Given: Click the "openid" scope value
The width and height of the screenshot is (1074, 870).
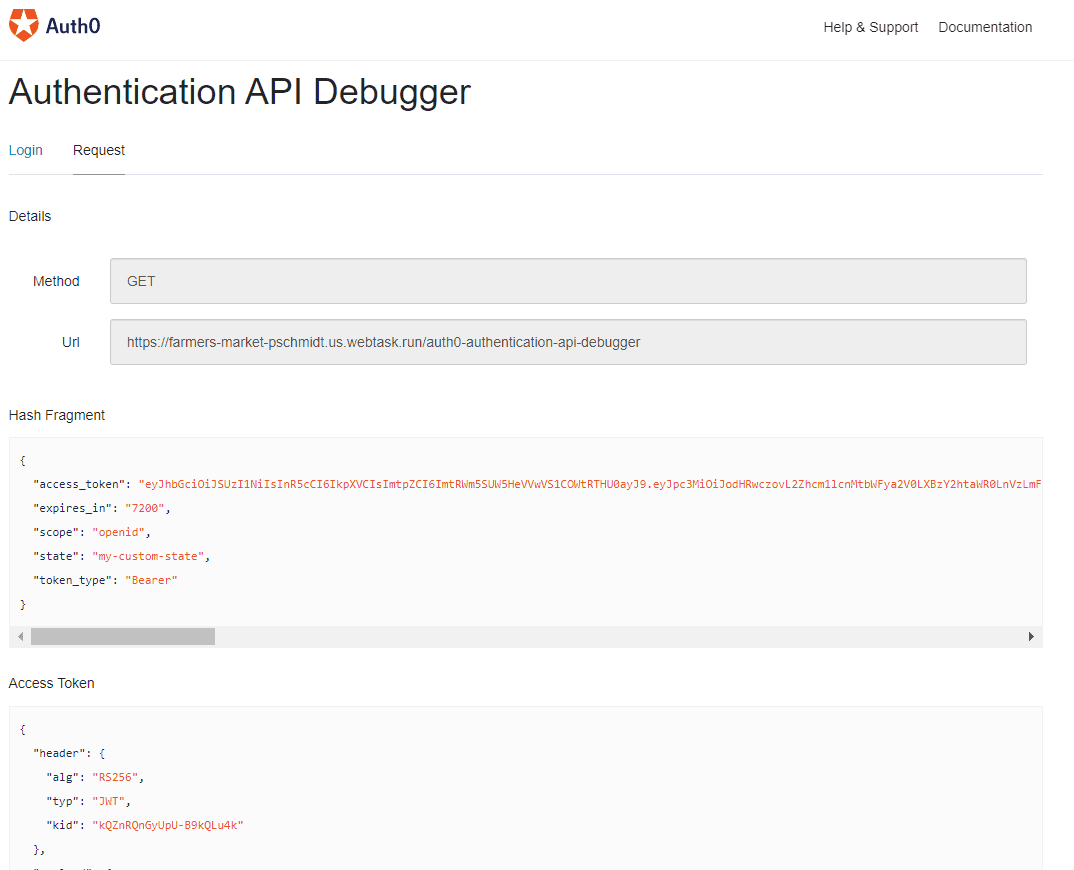Looking at the screenshot, I should [118, 532].
